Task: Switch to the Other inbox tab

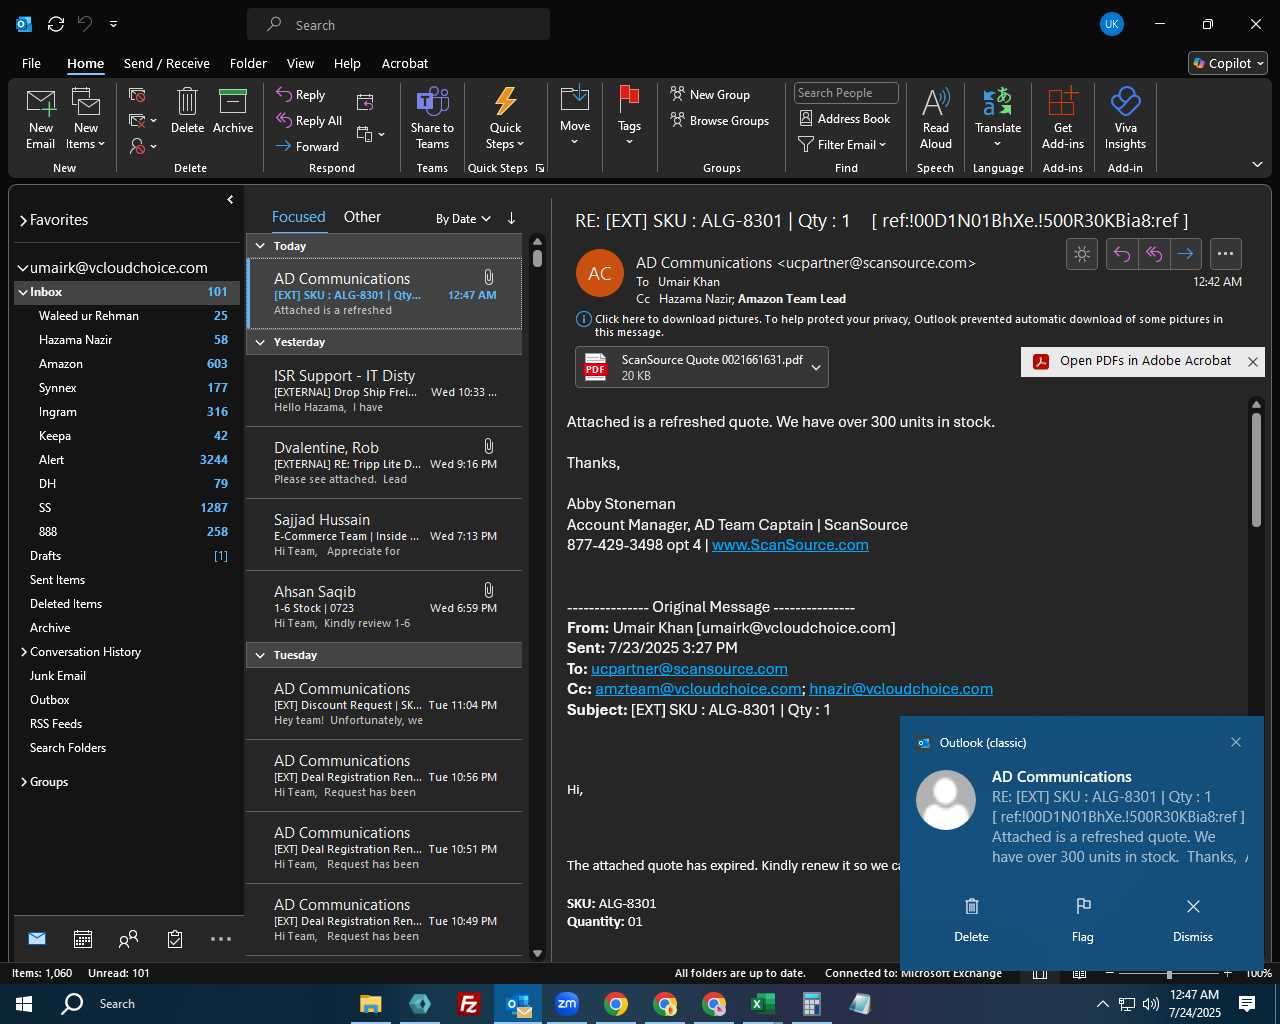Action: click(x=362, y=217)
